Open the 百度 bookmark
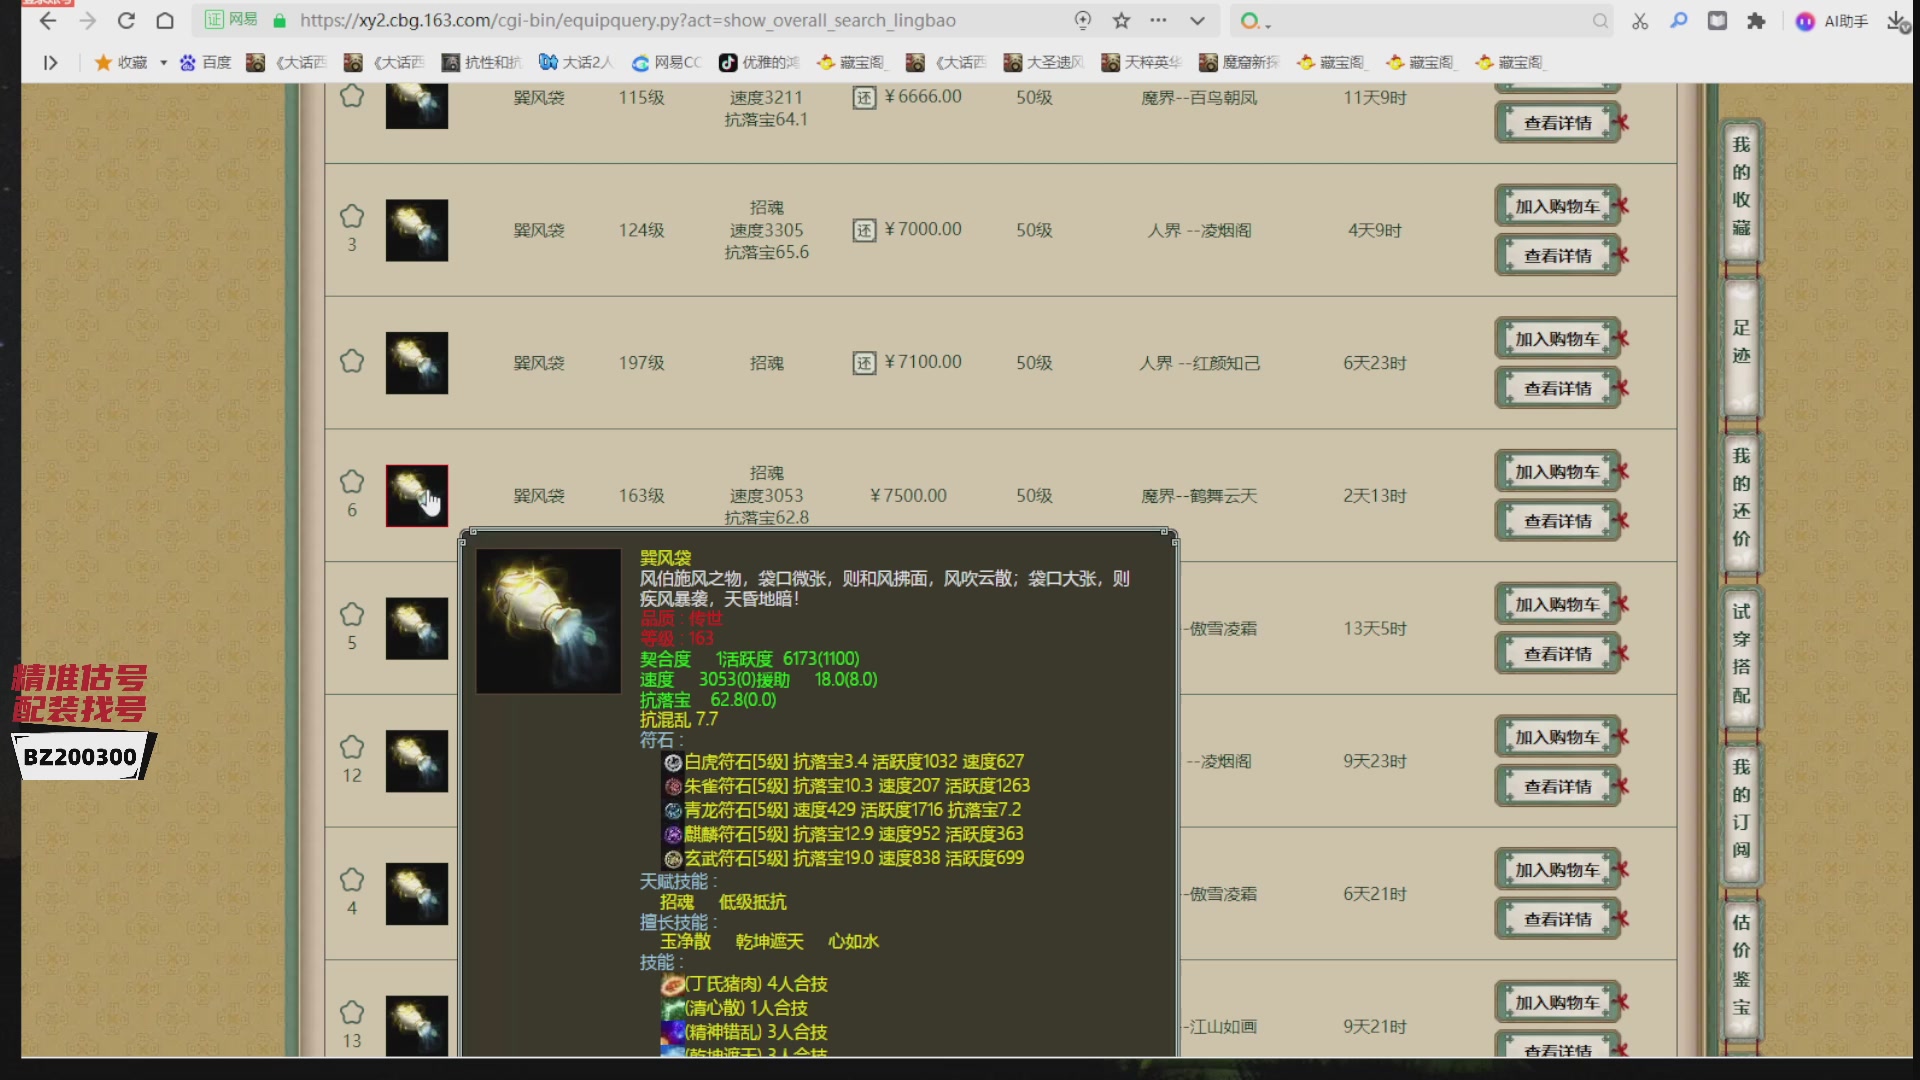The width and height of the screenshot is (1920, 1080). point(205,63)
